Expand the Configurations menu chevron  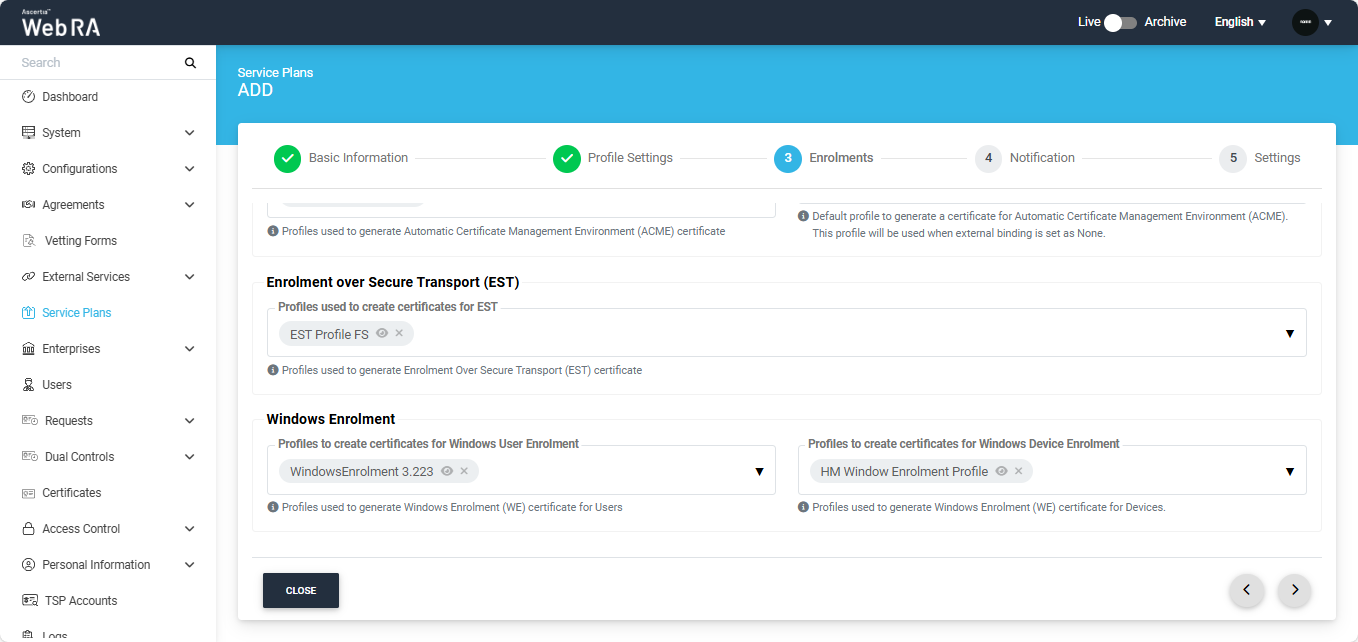[190, 169]
